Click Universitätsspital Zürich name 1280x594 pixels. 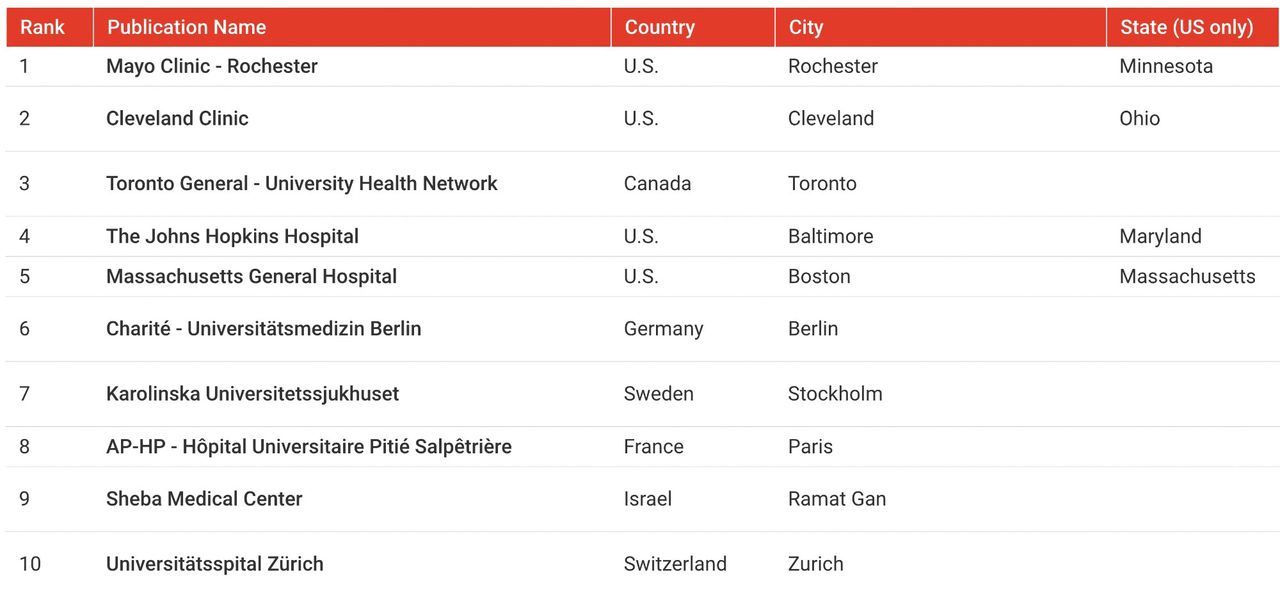(x=214, y=563)
